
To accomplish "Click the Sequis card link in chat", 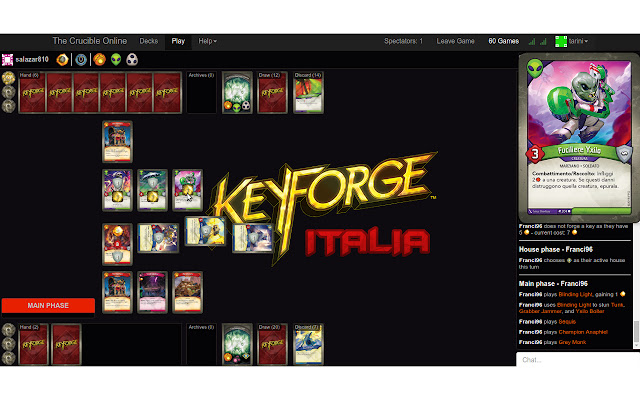I will [567, 322].
